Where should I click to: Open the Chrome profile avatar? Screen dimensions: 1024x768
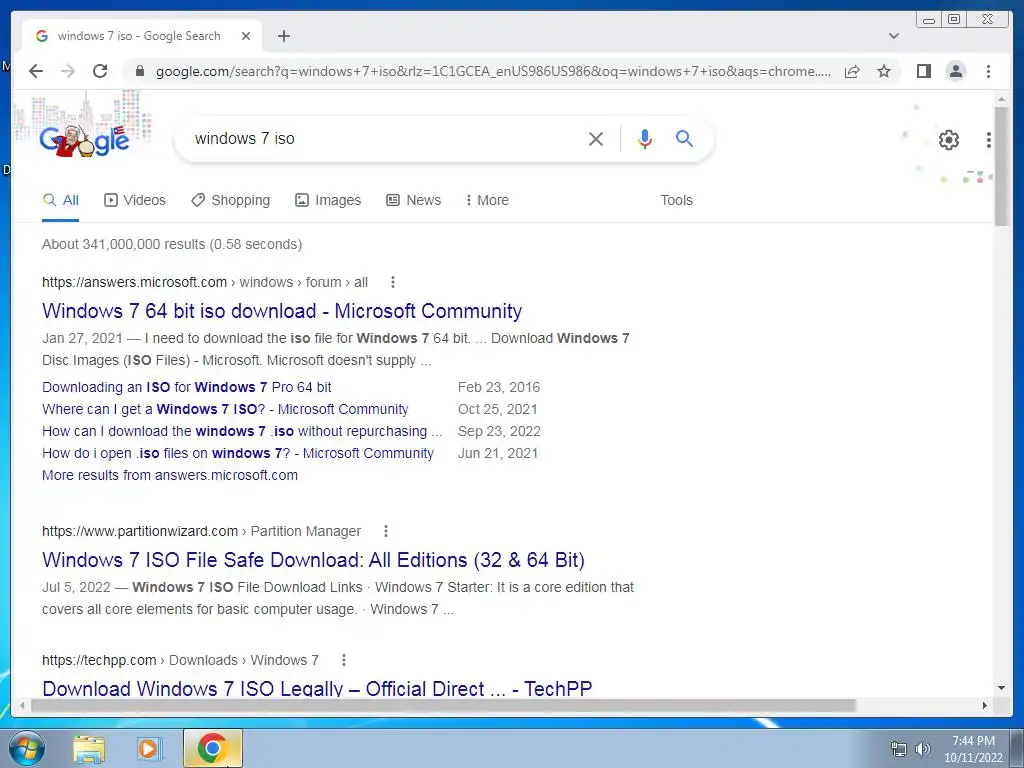pyautogui.click(x=955, y=71)
